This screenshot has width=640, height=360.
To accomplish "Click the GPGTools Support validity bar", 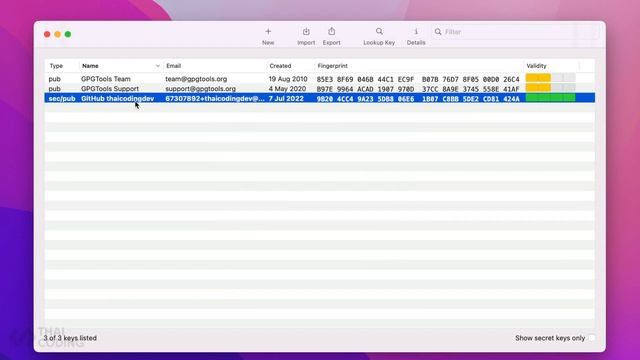I will tap(551, 87).
